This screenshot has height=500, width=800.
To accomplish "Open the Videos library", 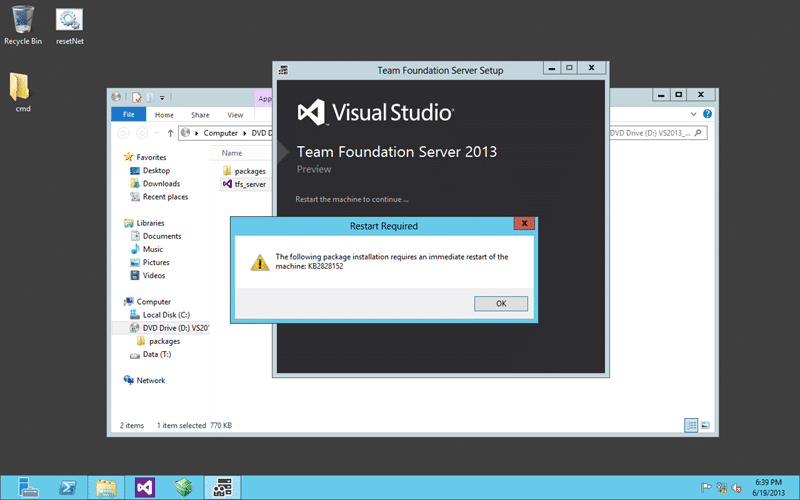I will [148, 276].
